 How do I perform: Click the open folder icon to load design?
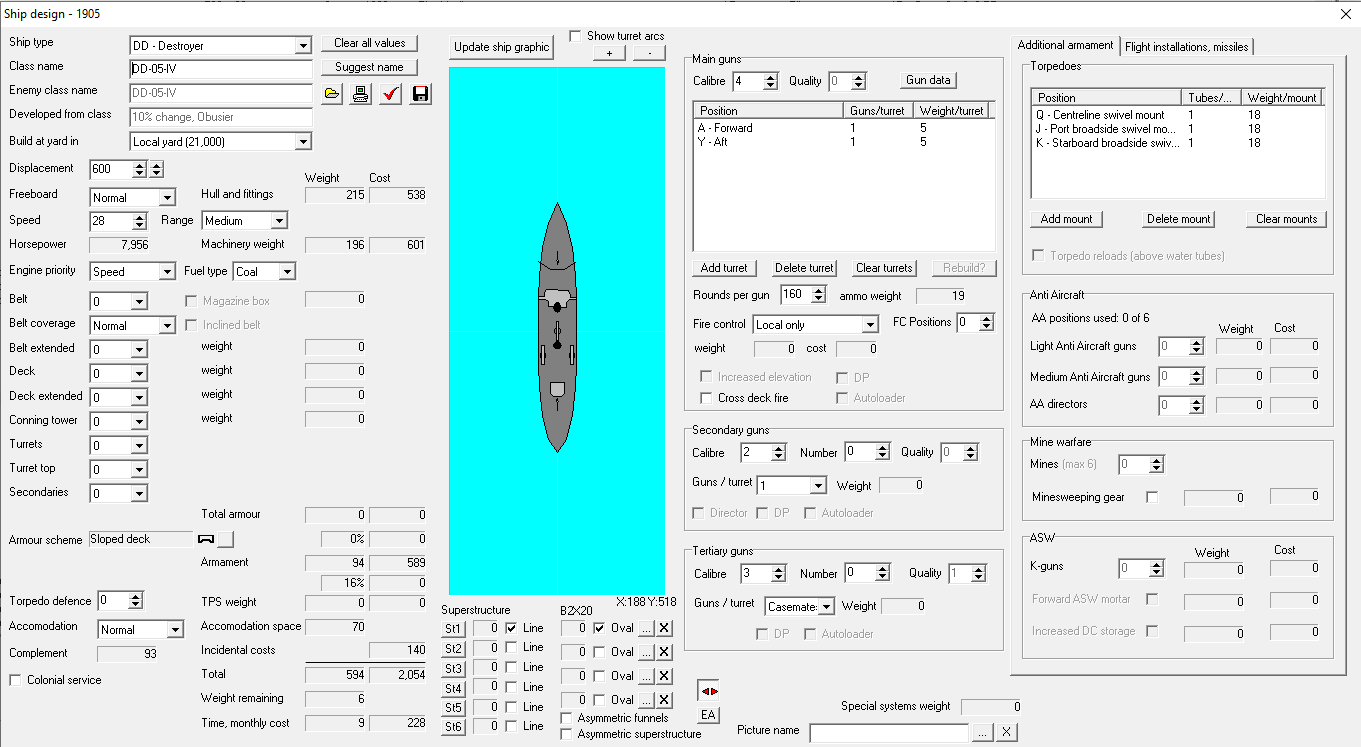tap(332, 94)
